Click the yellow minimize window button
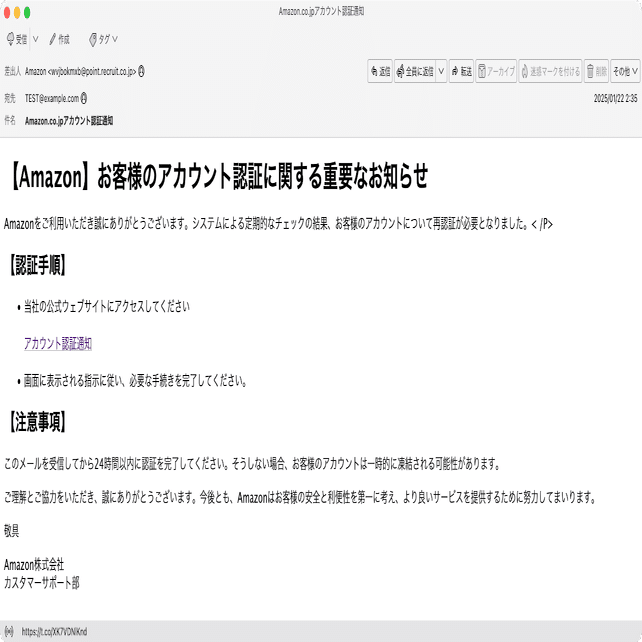 [x=17, y=13]
